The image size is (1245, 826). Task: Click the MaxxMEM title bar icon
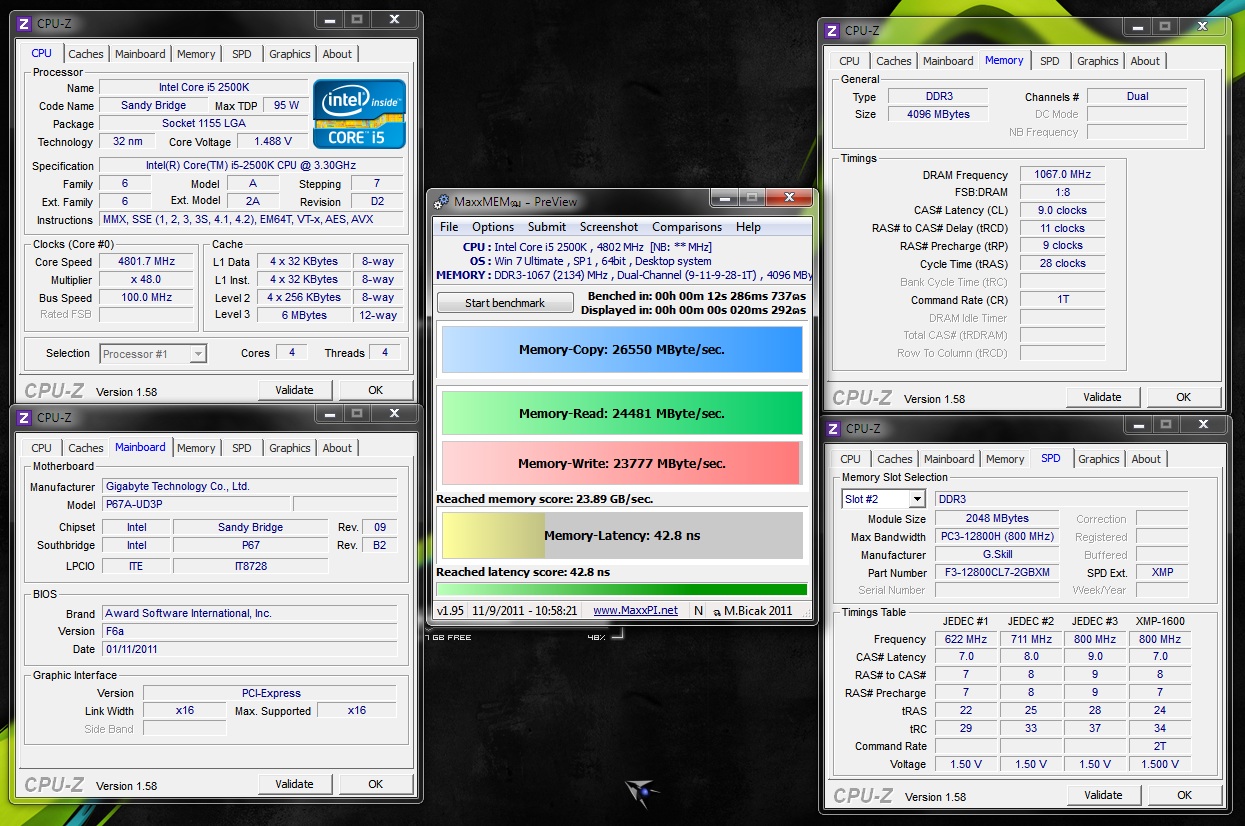[x=441, y=201]
